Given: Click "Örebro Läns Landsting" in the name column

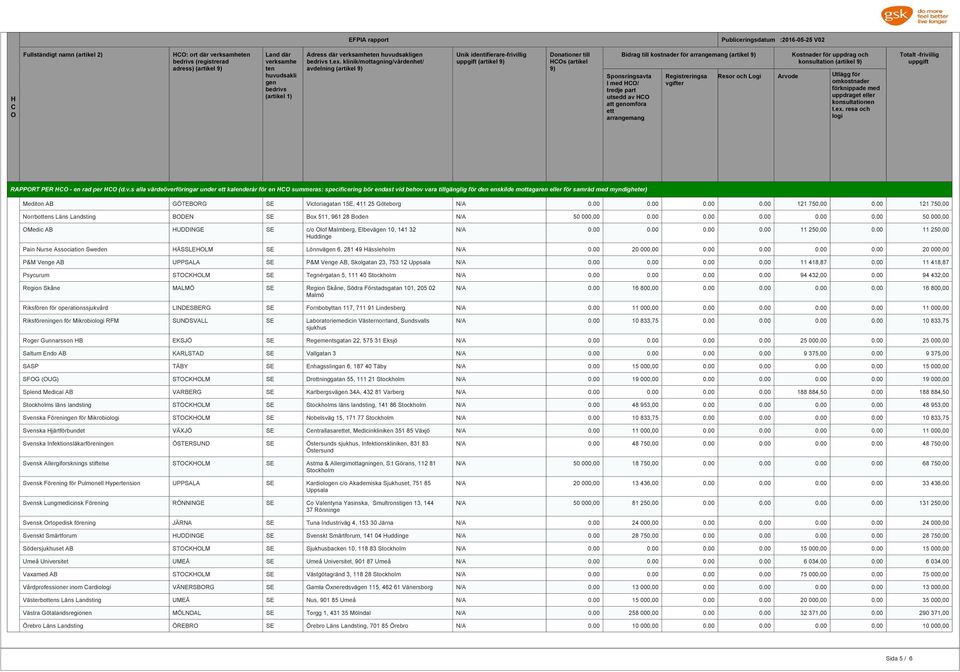Looking at the screenshot, I should [94, 626].
